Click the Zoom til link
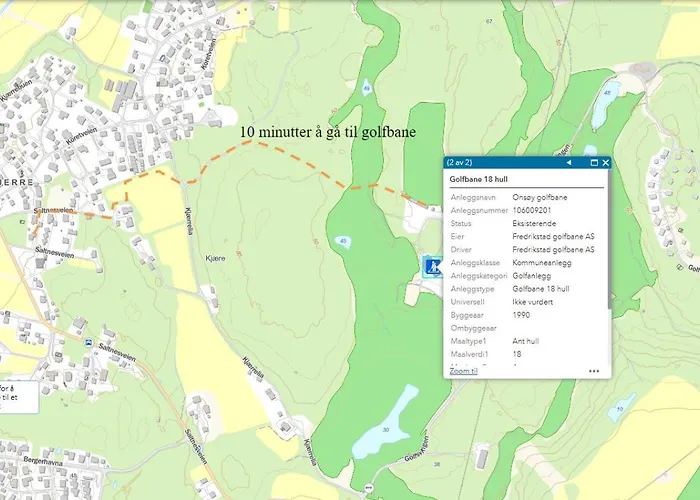The width and height of the screenshot is (700, 500). pos(463,371)
